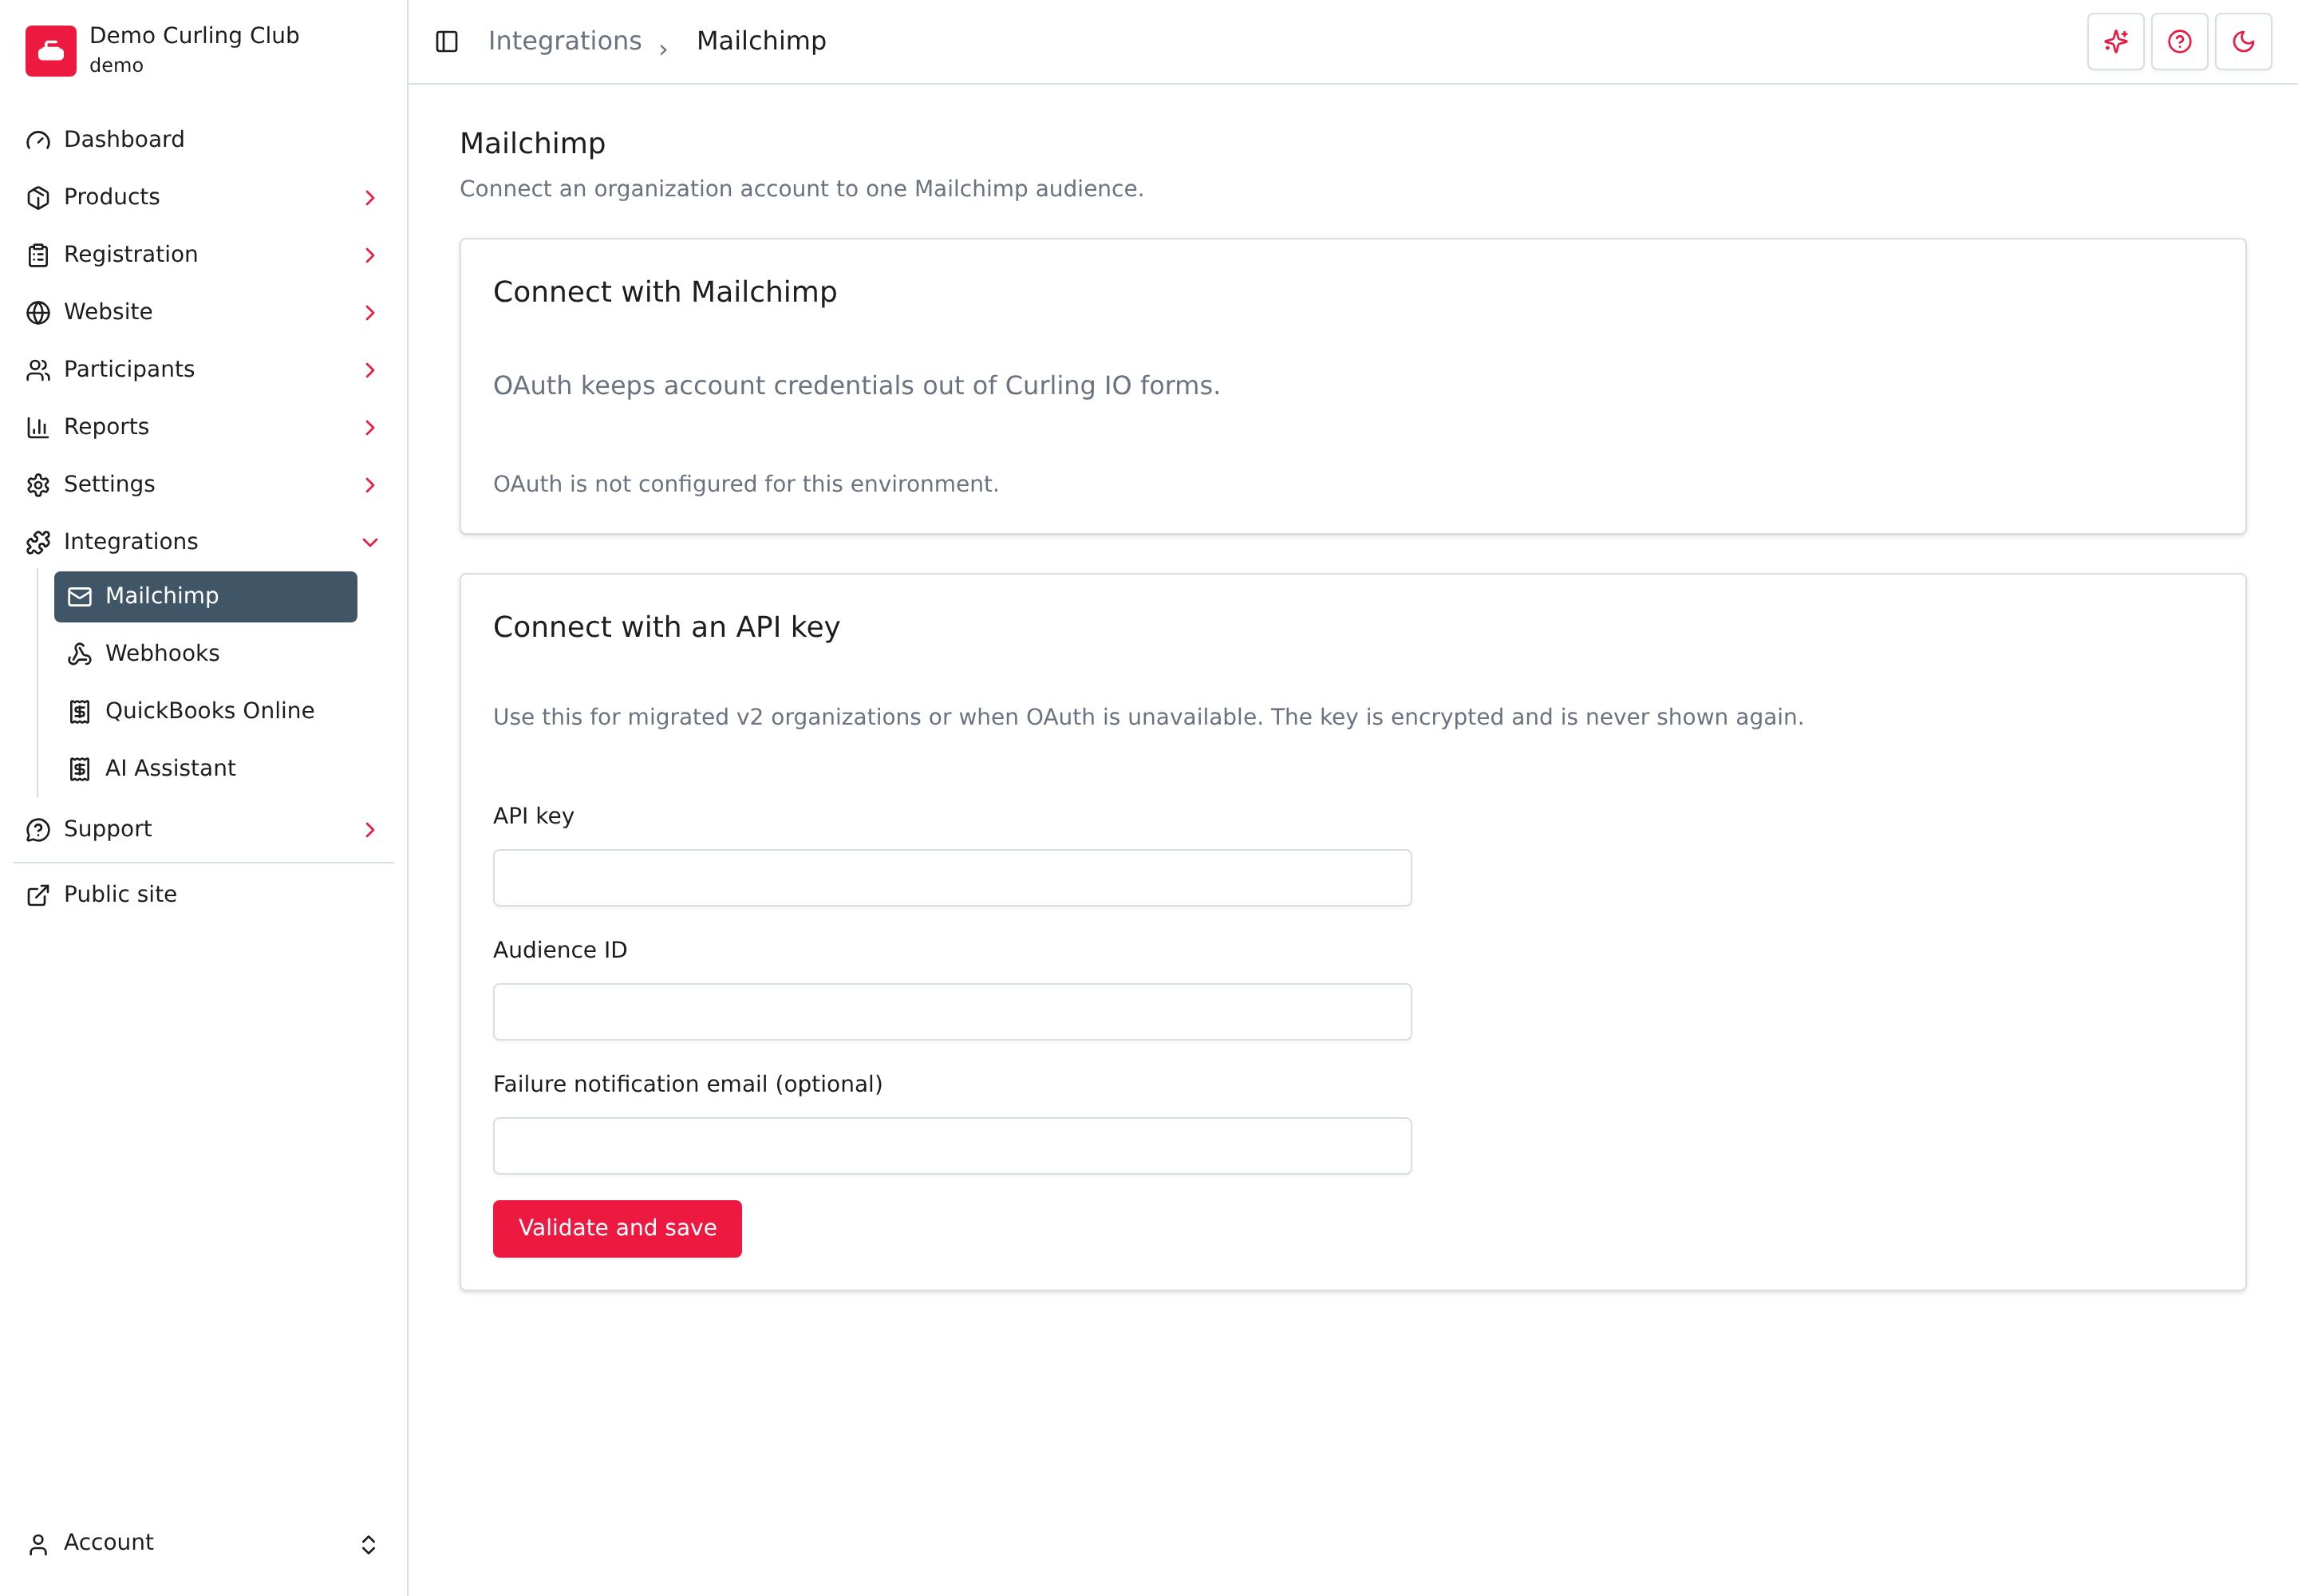Expand the Website submenu chevron
Viewport: 2298px width, 1596px height.
coord(370,313)
